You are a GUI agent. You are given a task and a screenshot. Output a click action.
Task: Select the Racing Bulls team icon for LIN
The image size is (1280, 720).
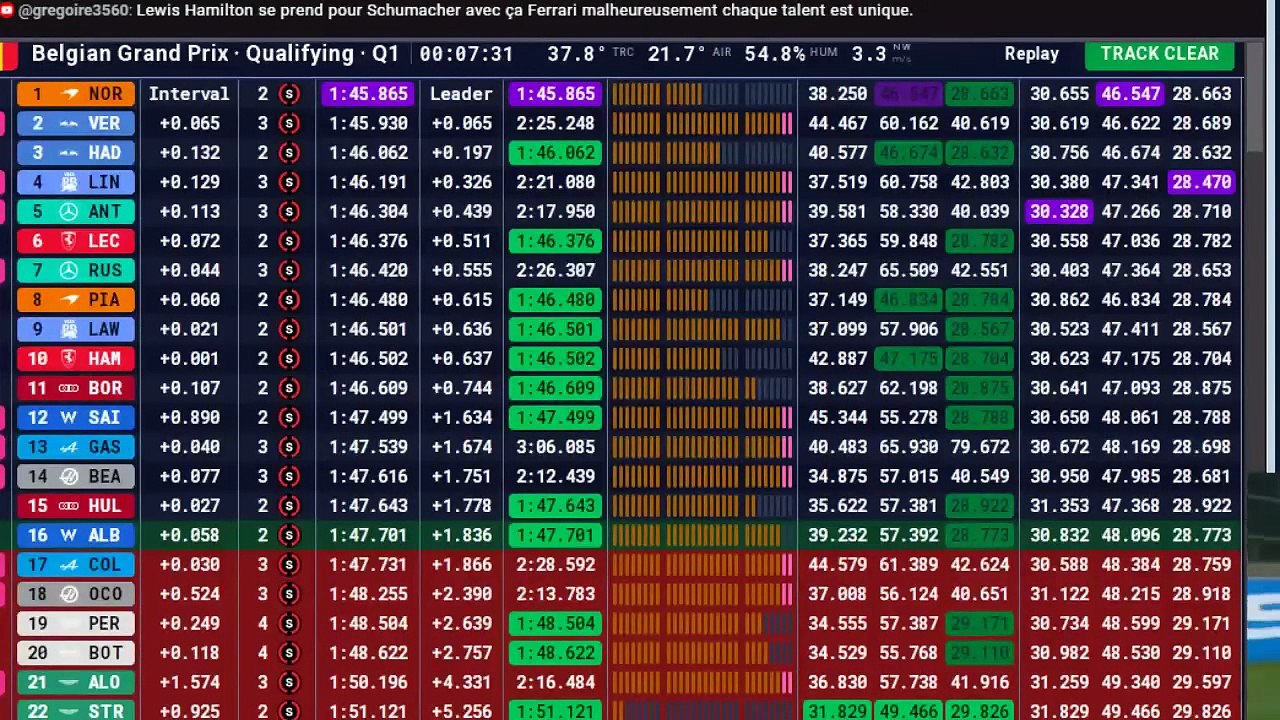click(x=70, y=182)
